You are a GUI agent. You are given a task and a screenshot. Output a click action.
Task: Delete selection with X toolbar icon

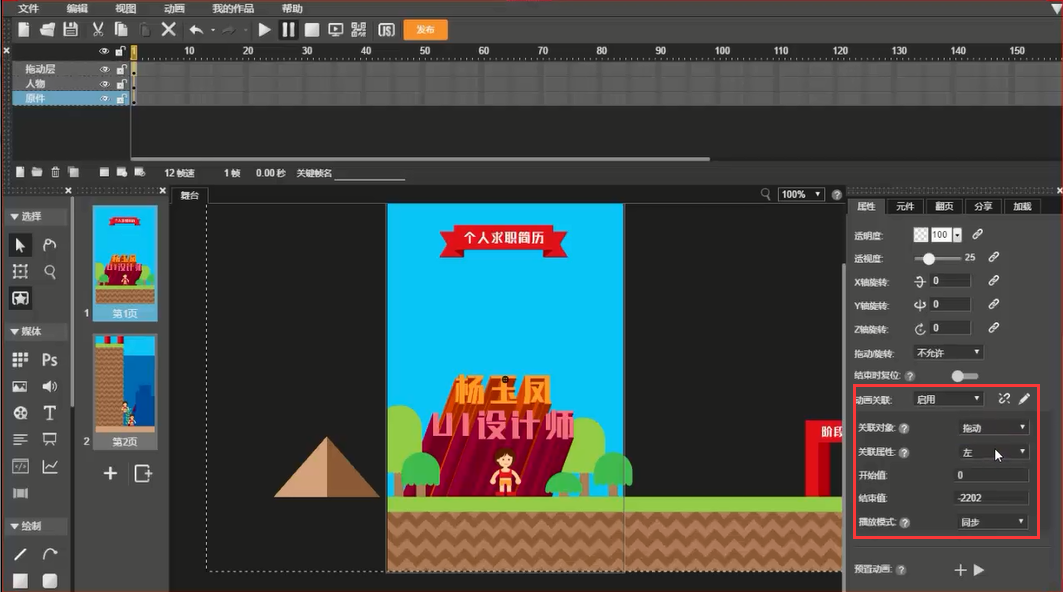coord(168,29)
